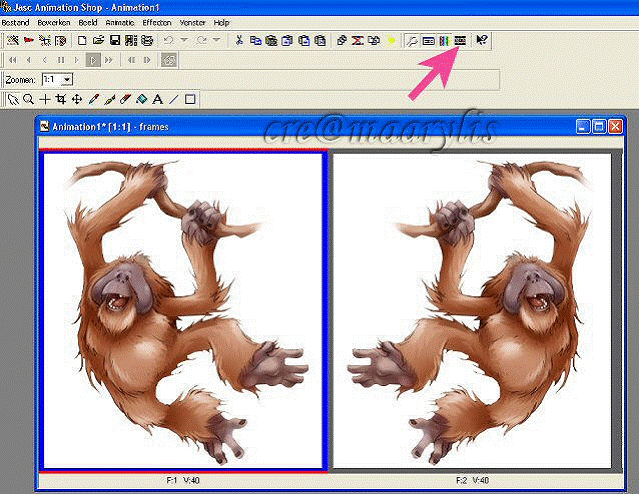This screenshot has height=494, width=639.
Task: Jump to first frame playback button
Action: [x=13, y=60]
